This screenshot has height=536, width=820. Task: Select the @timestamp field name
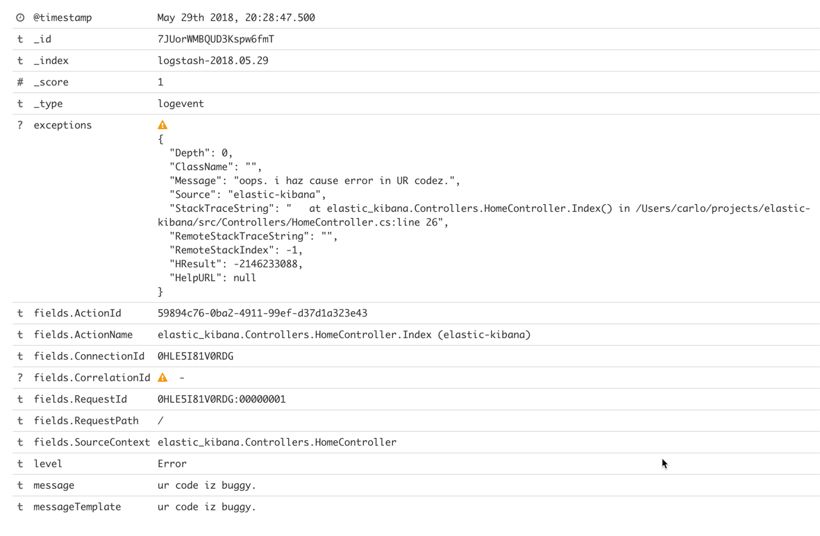(x=63, y=17)
